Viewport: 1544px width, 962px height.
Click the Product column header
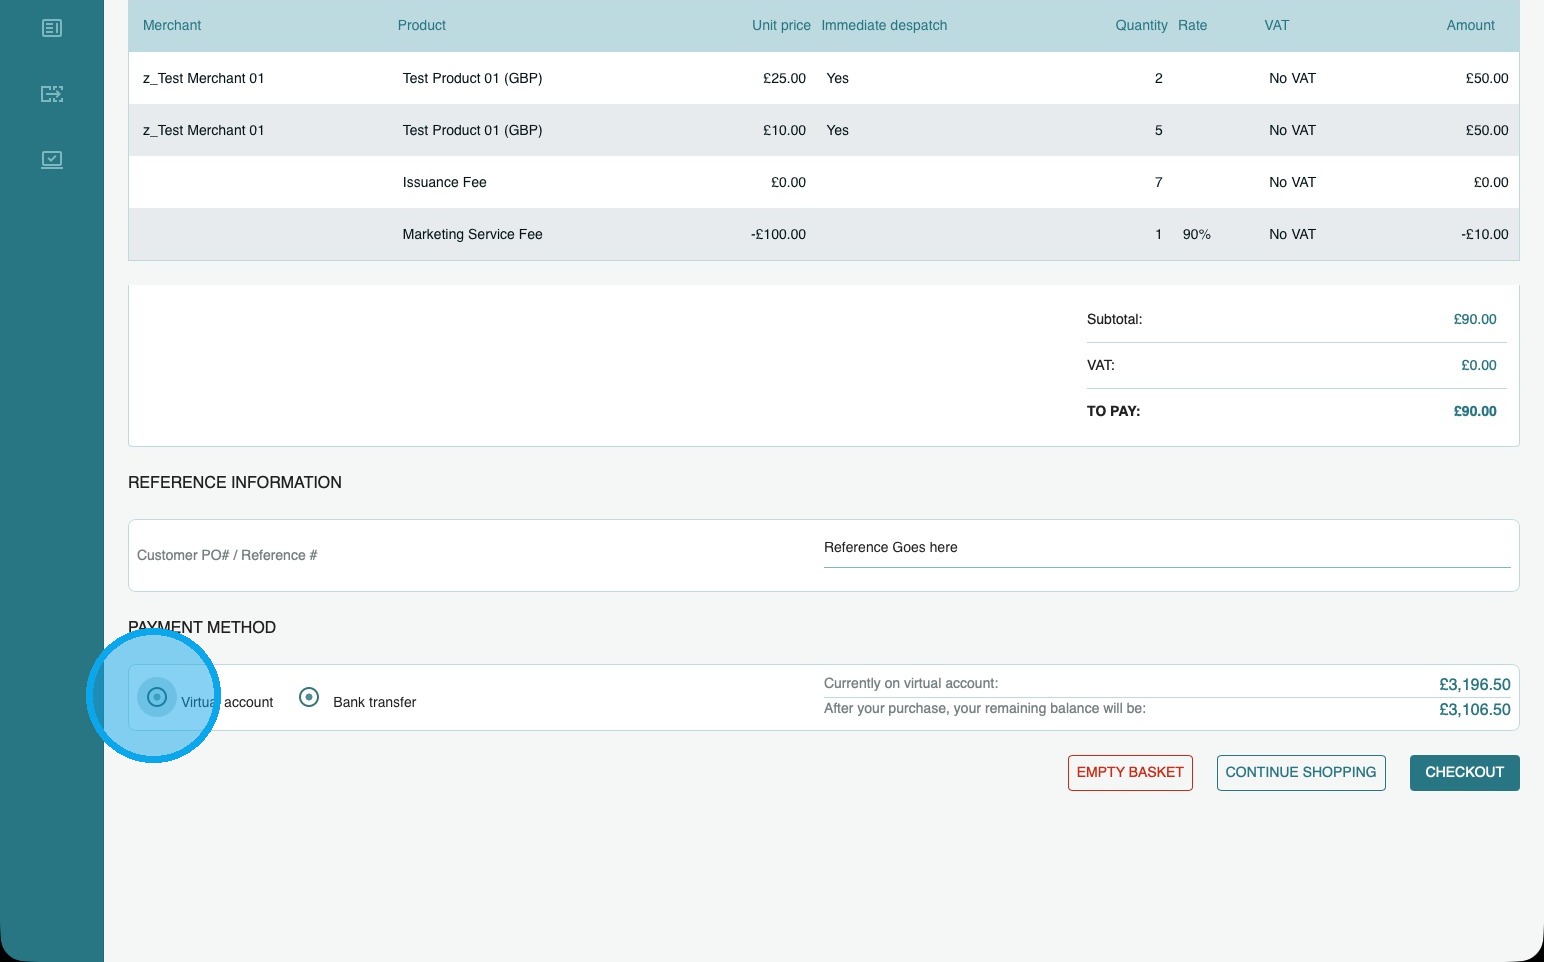(x=422, y=25)
